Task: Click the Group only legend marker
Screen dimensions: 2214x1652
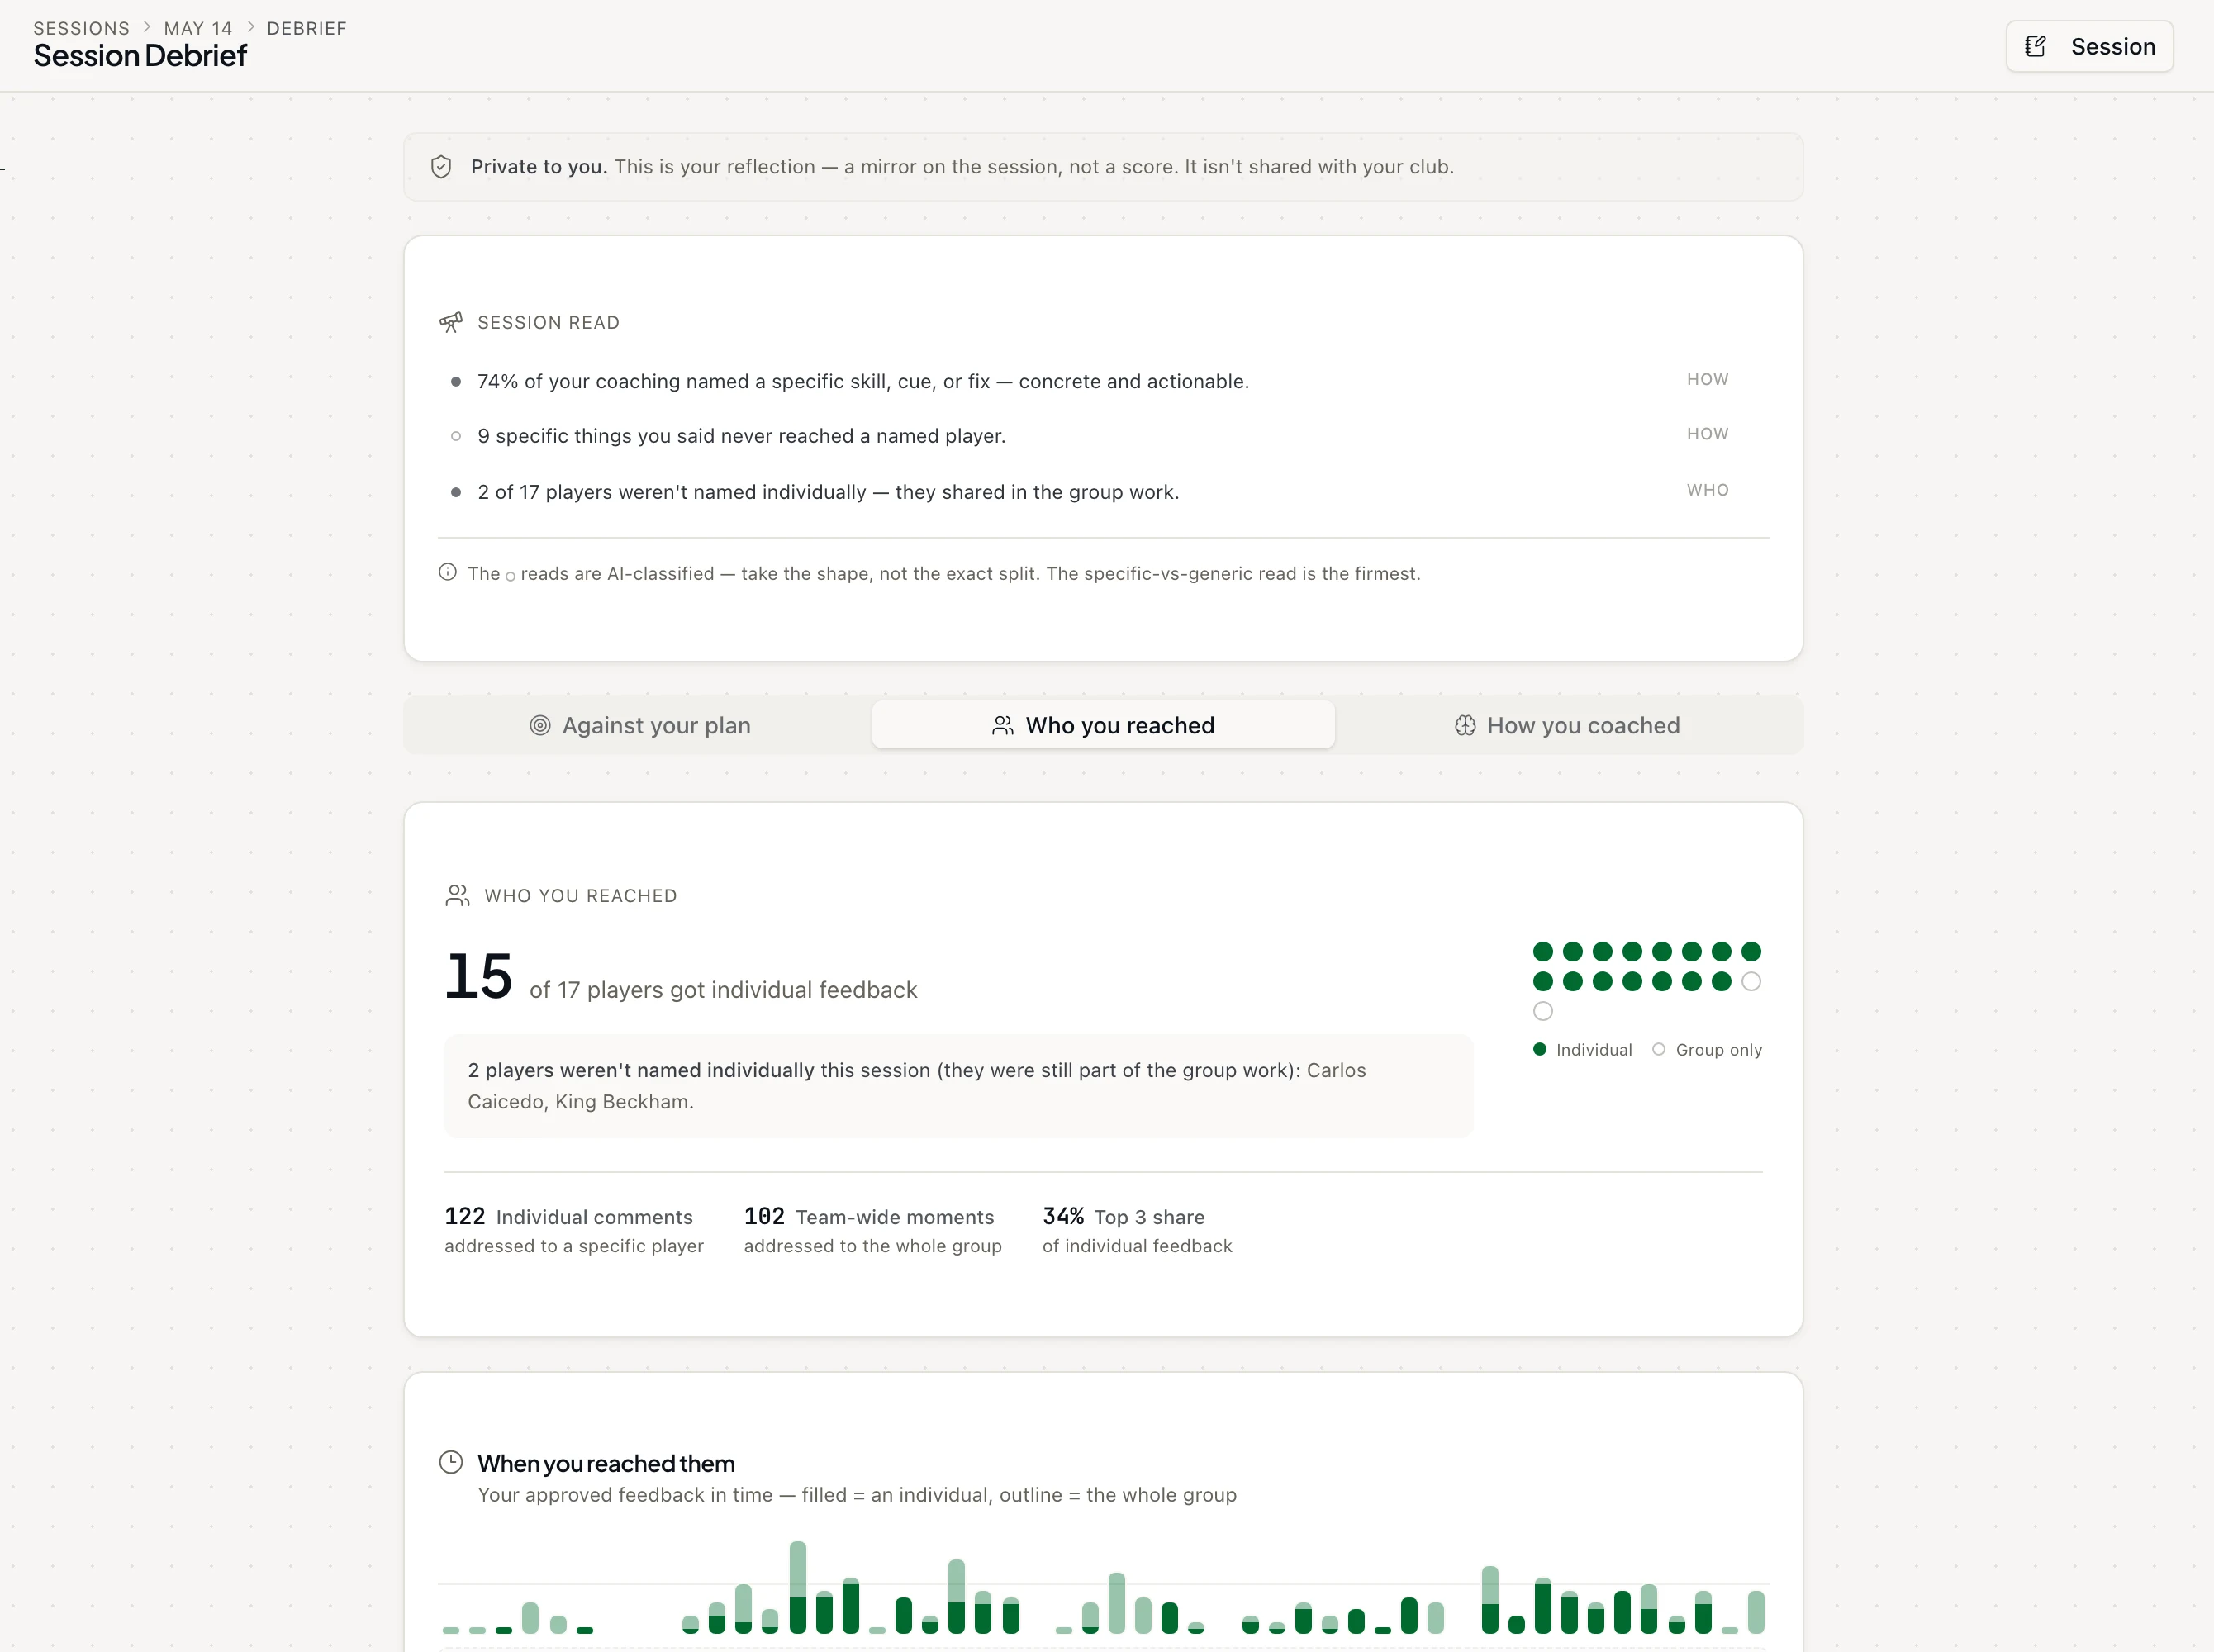Action: (x=1659, y=1049)
